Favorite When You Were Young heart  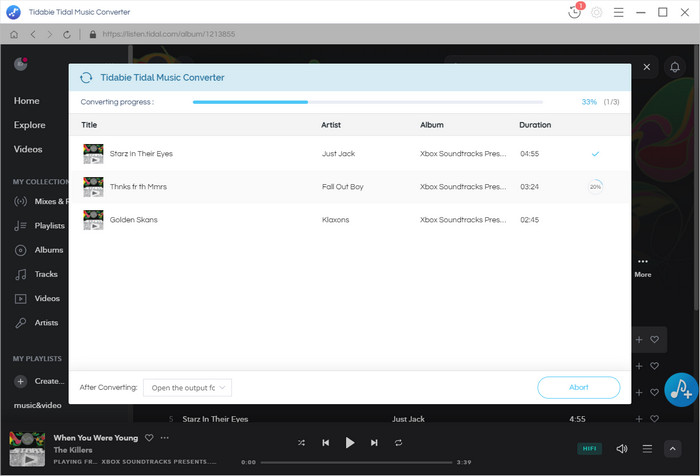tap(149, 438)
